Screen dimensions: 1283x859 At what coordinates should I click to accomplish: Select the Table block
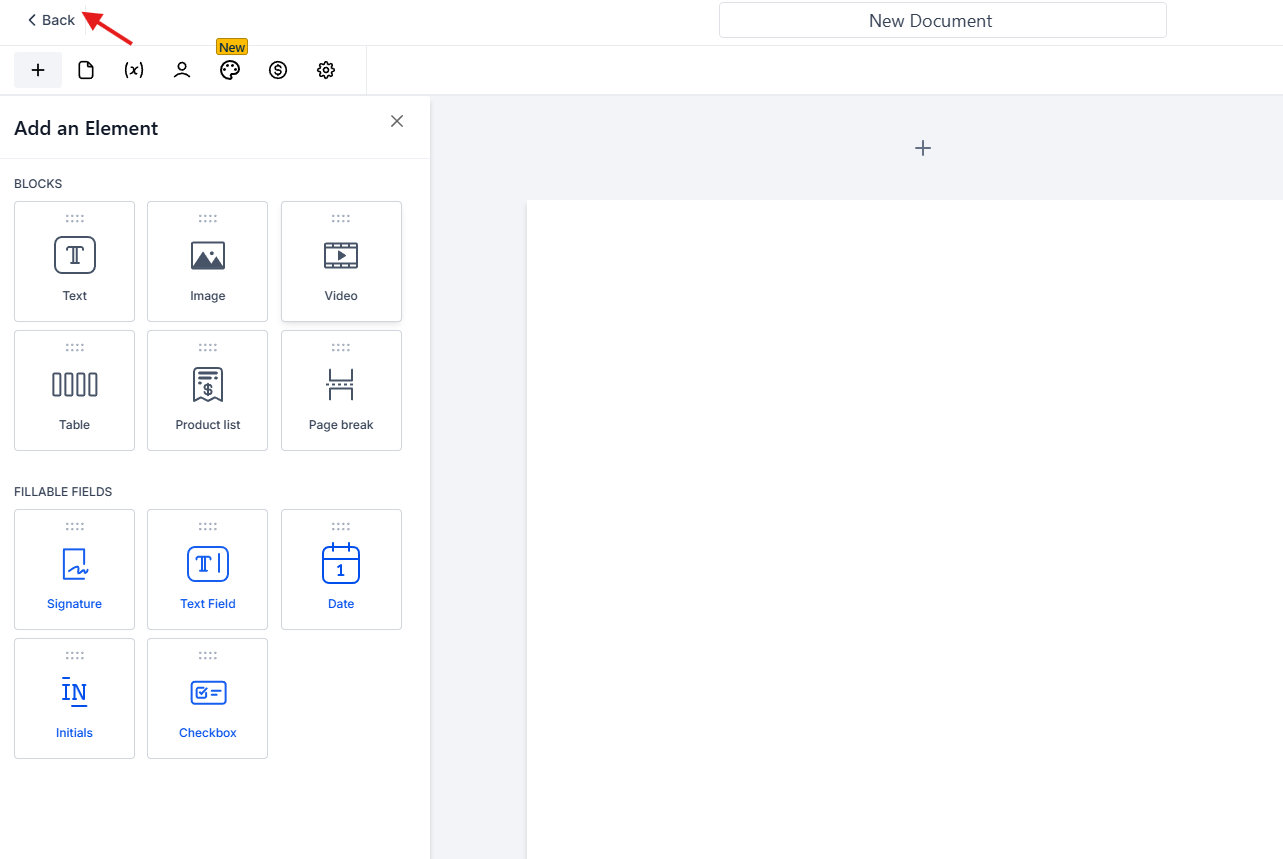pos(75,390)
